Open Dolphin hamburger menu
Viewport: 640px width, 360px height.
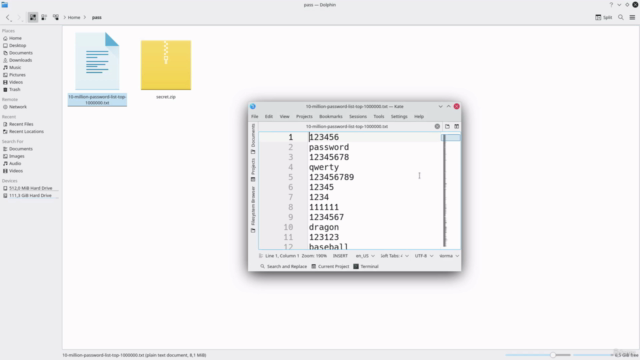[632, 18]
